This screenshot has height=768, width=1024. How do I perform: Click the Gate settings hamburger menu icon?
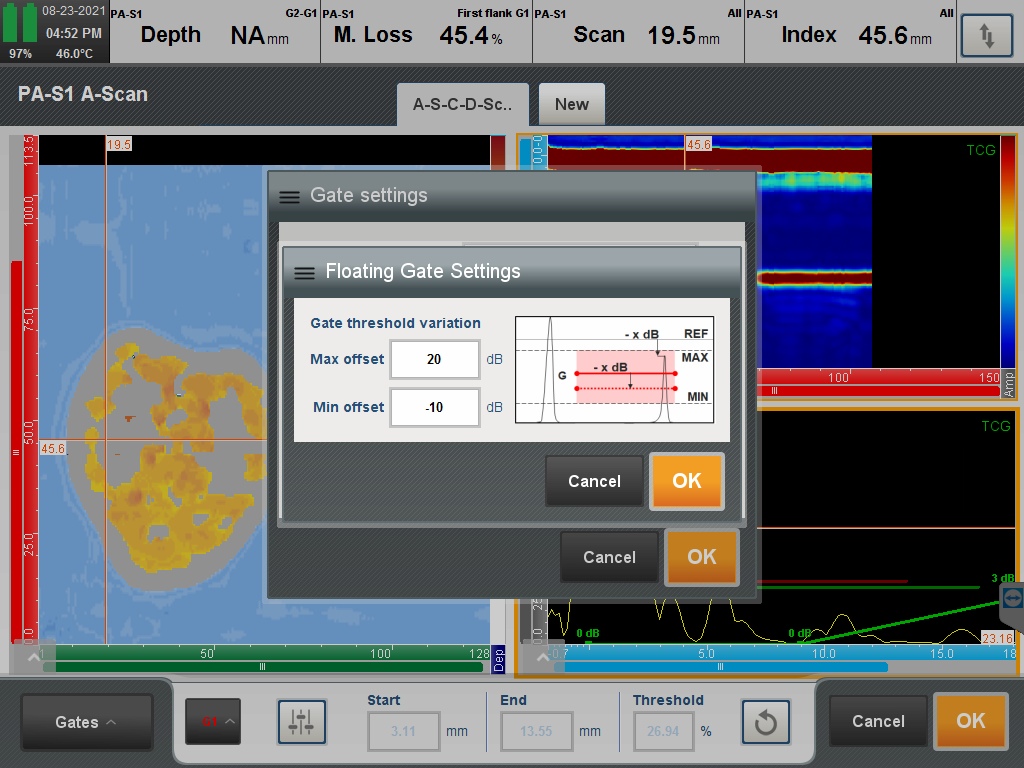pos(289,196)
